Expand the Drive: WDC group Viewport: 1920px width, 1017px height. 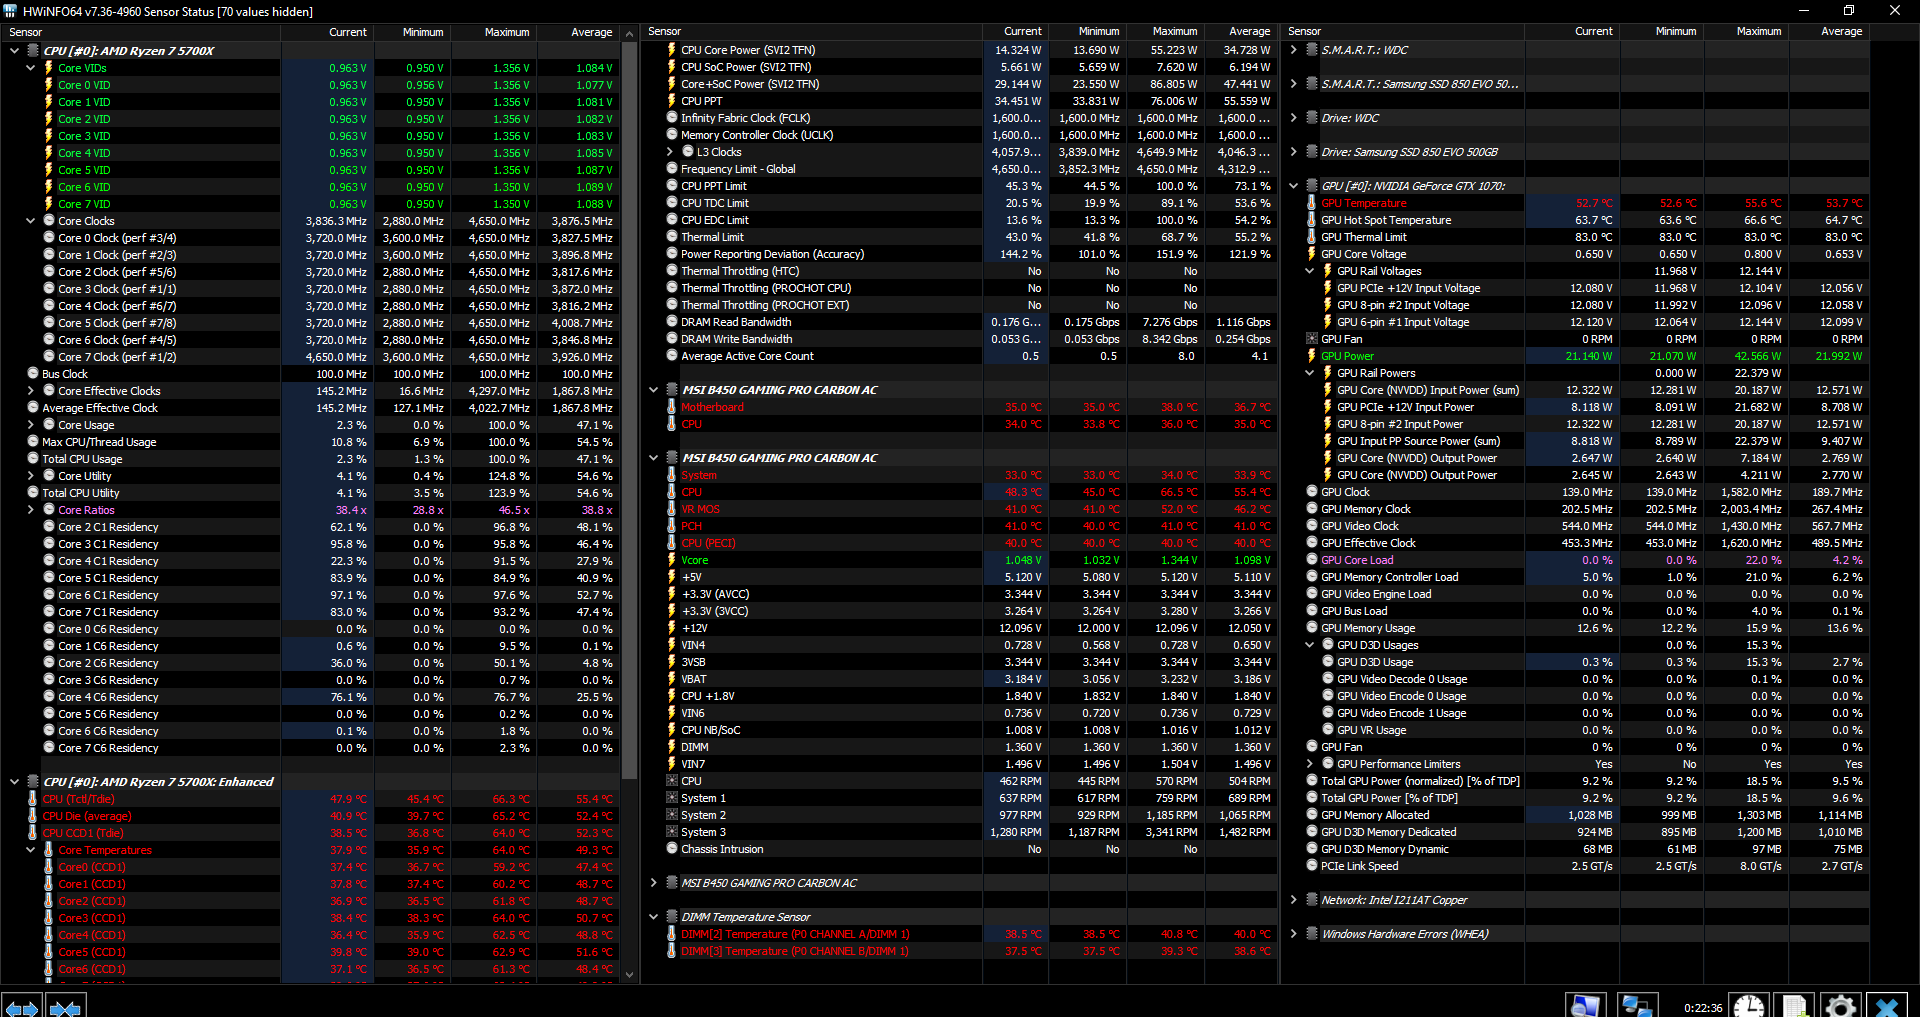pyautogui.click(x=1294, y=118)
